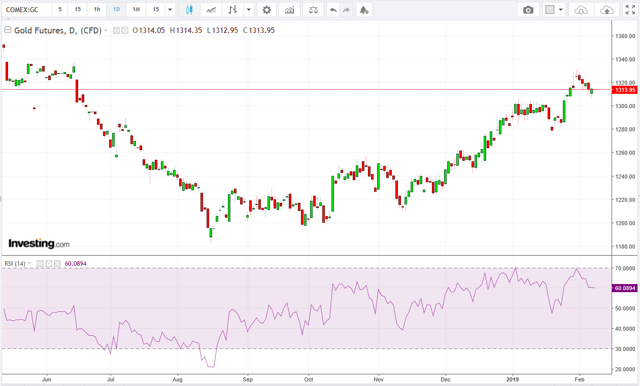640x386 pixels.
Task: Create a price alert bell icon
Action: coord(364,10)
